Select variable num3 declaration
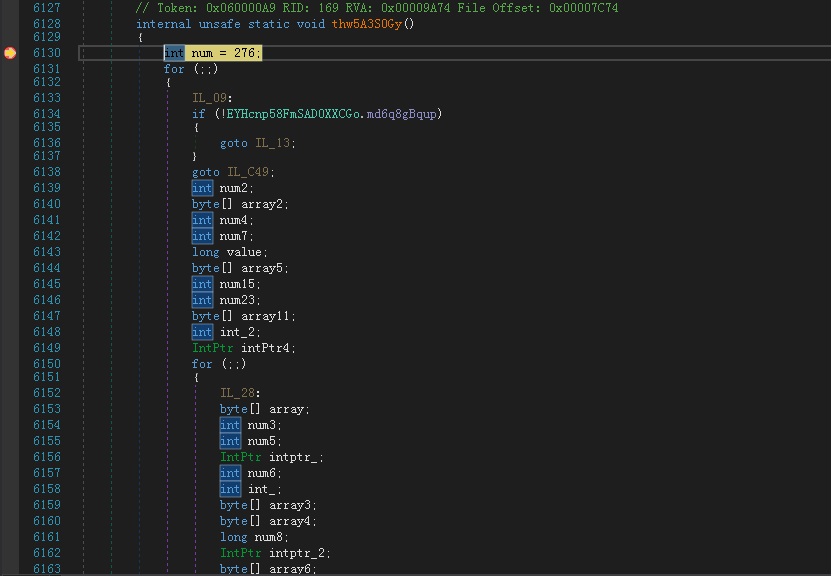Image resolution: width=831 pixels, height=576 pixels. click(262, 425)
